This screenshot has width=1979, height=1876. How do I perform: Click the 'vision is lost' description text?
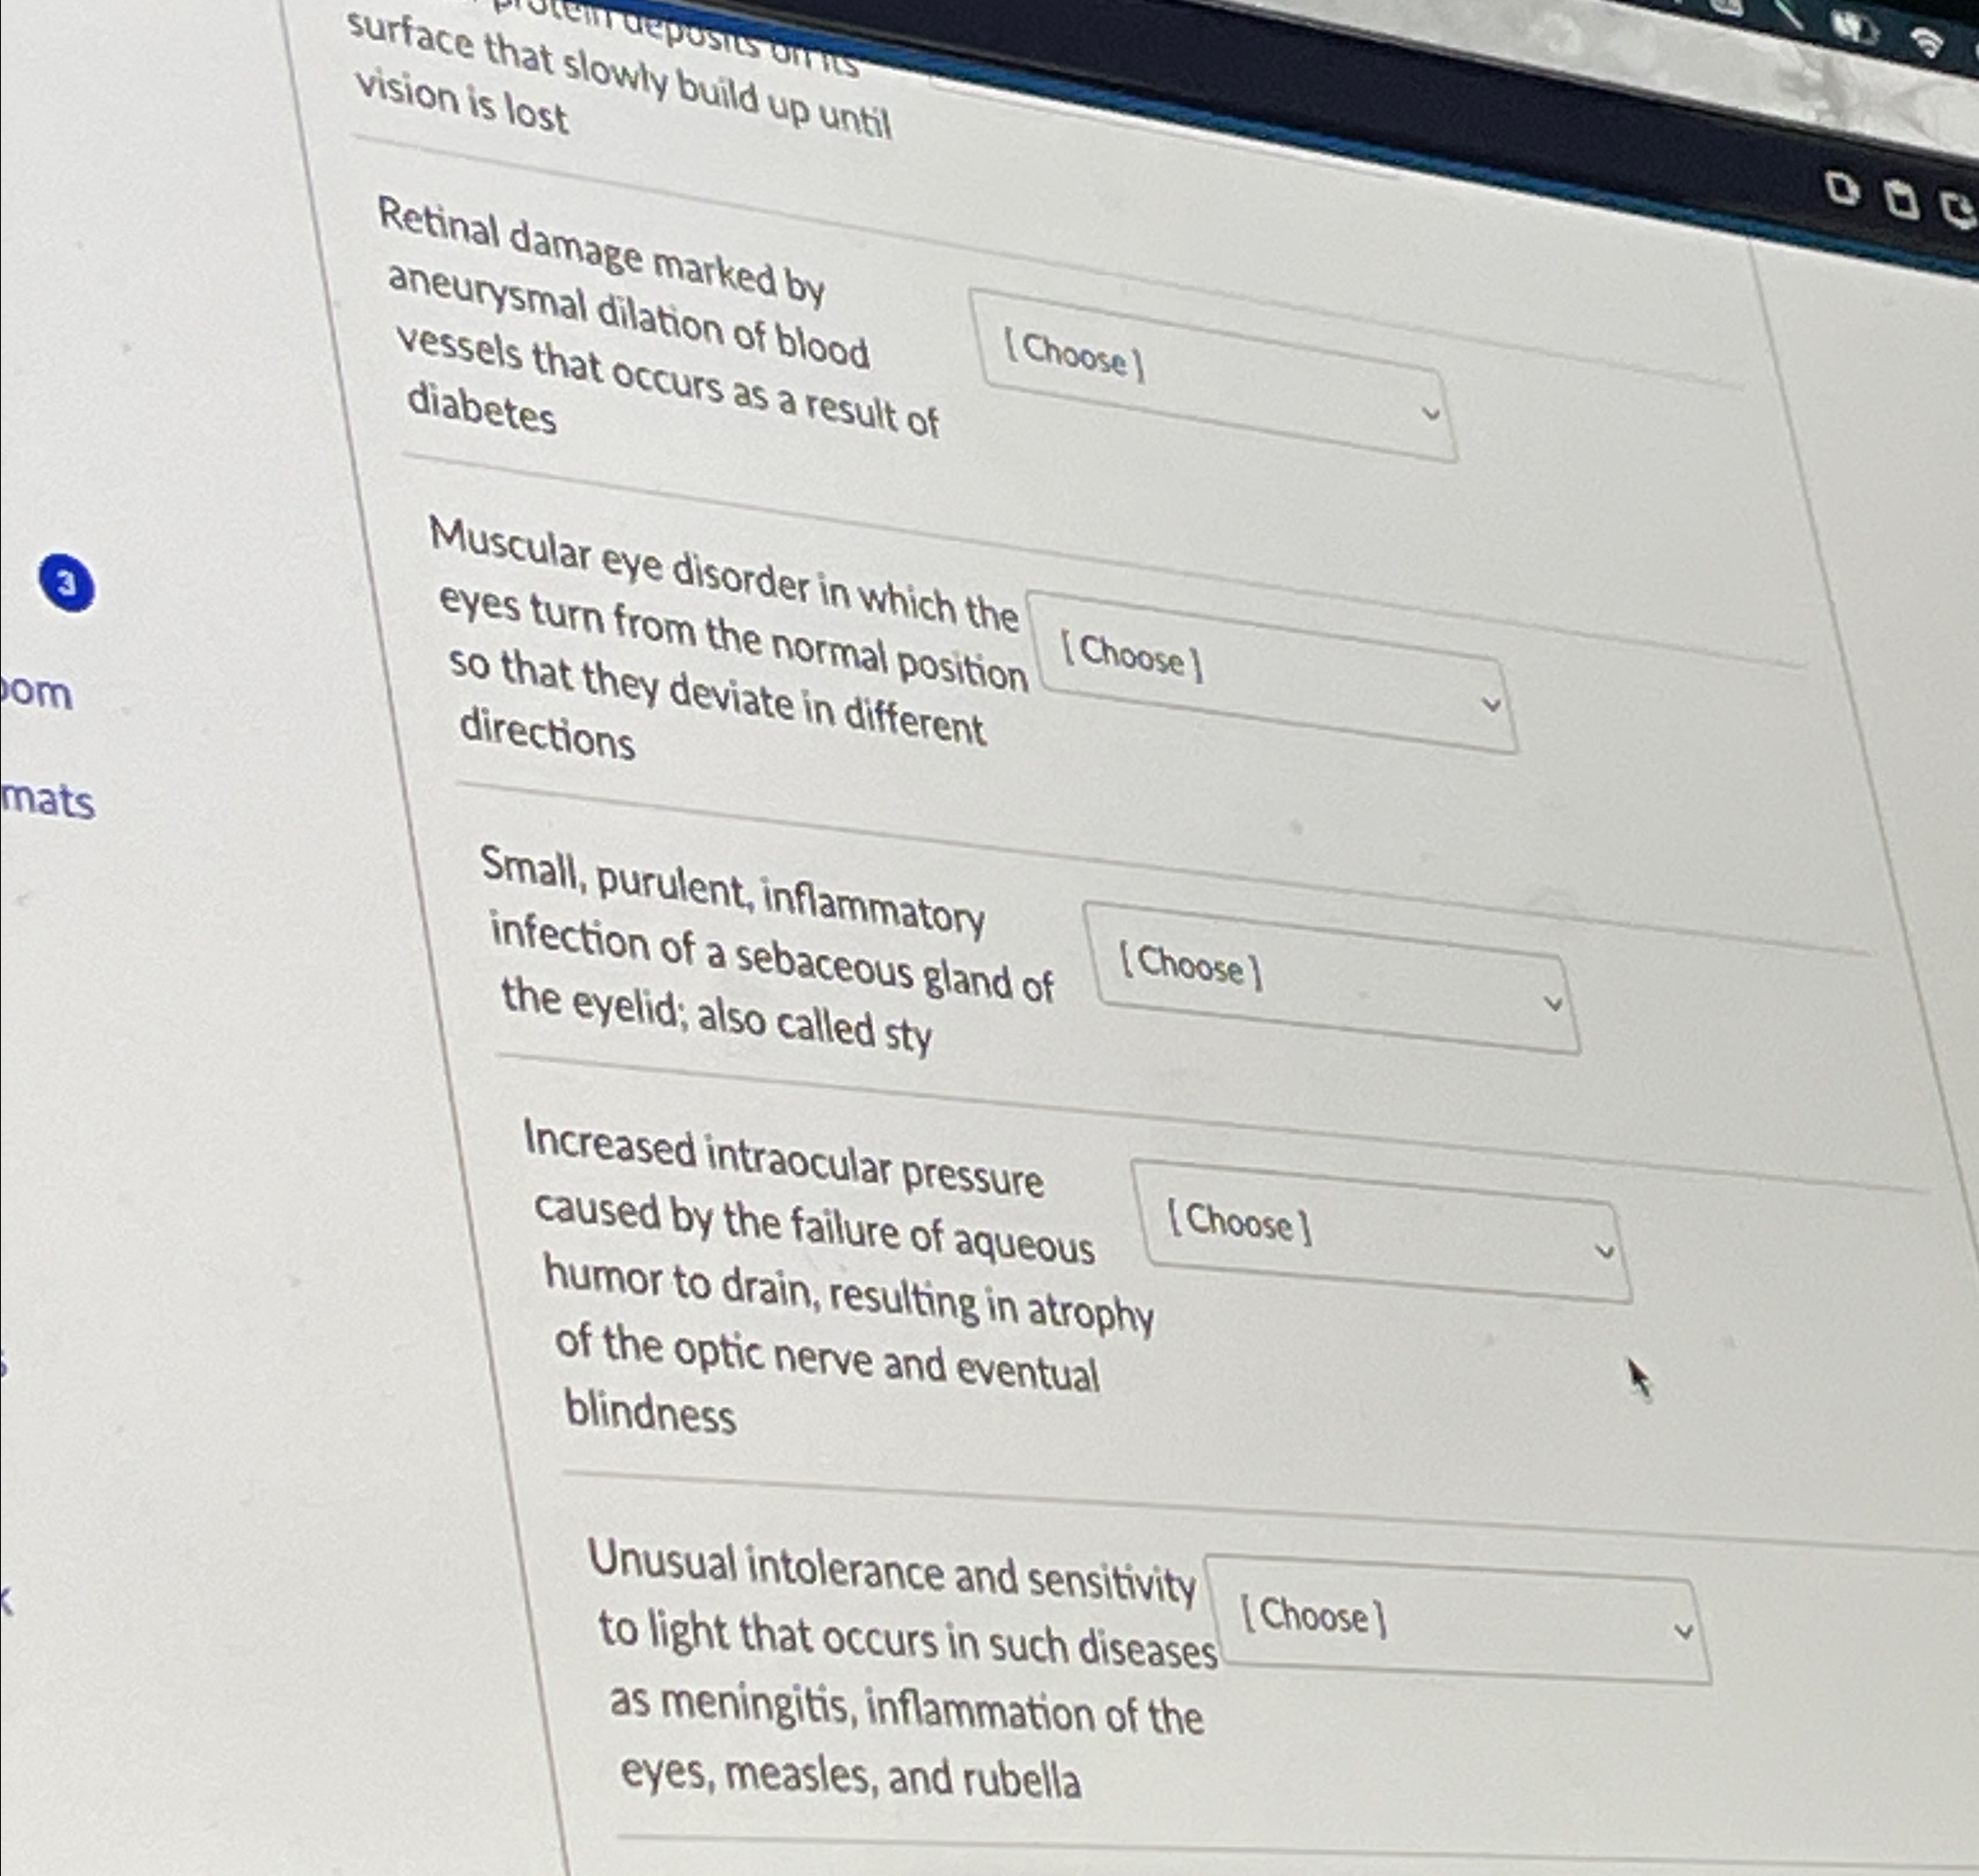click(463, 103)
